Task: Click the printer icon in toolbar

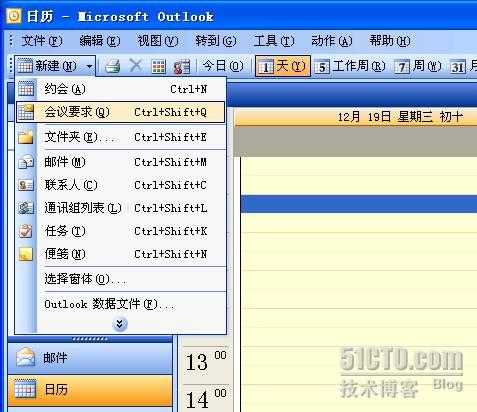Action: 112,66
